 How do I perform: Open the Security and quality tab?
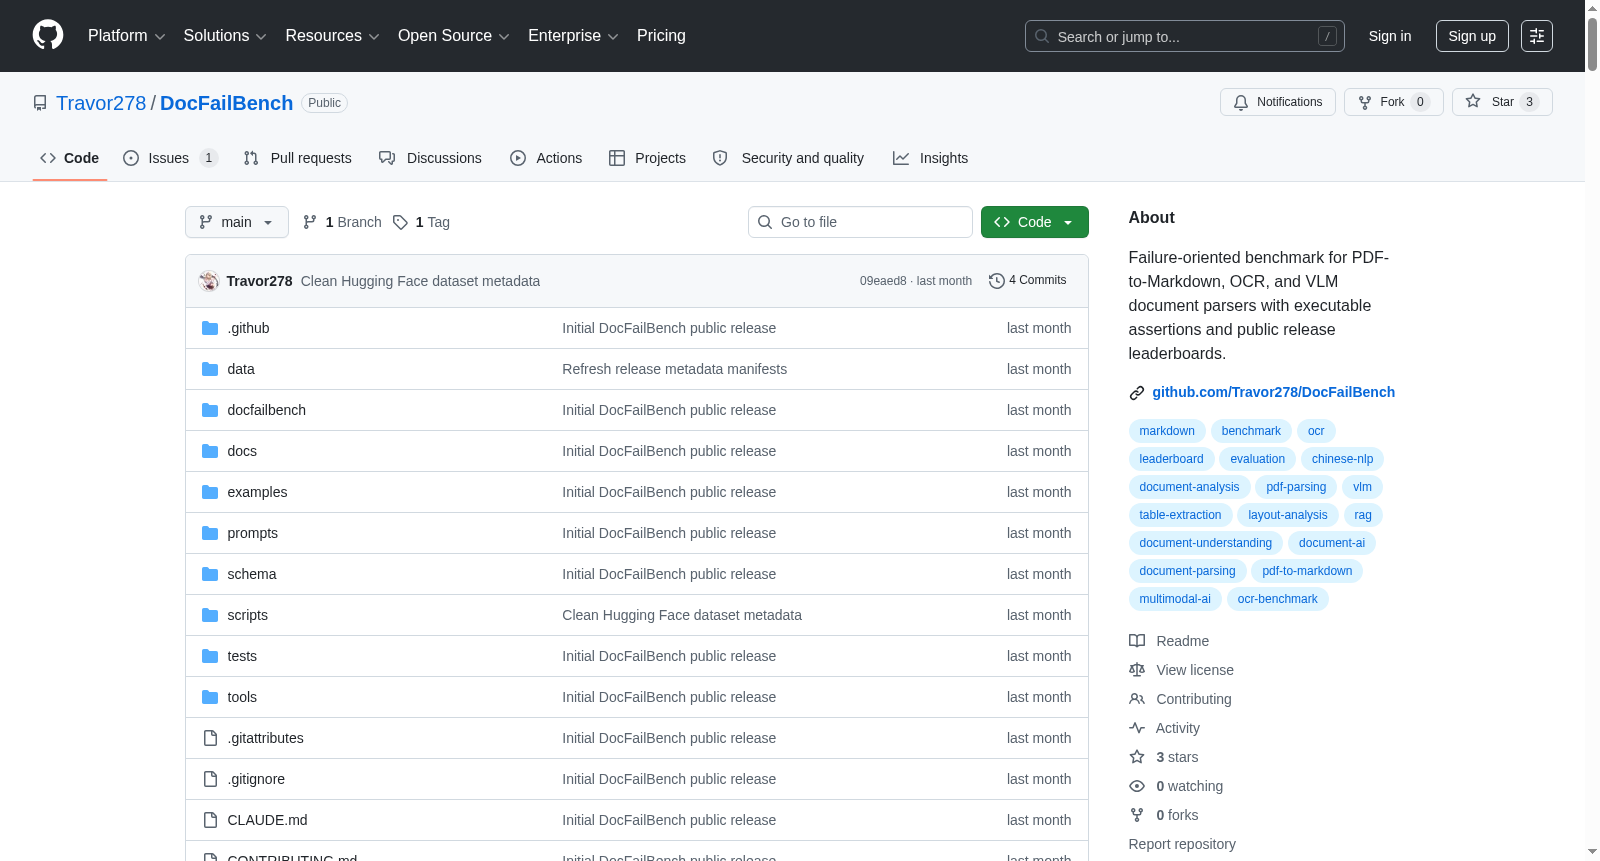pos(788,158)
